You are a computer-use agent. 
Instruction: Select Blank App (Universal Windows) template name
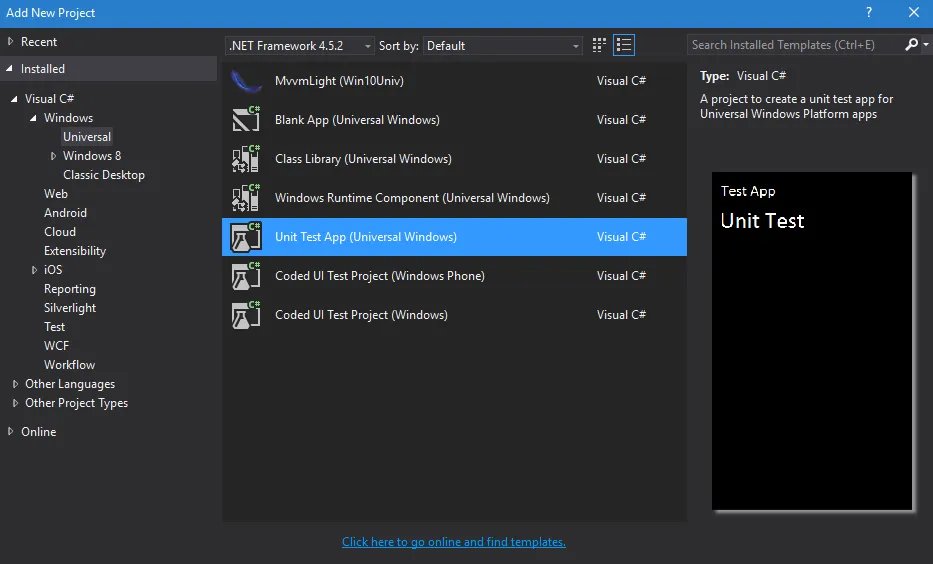point(358,120)
